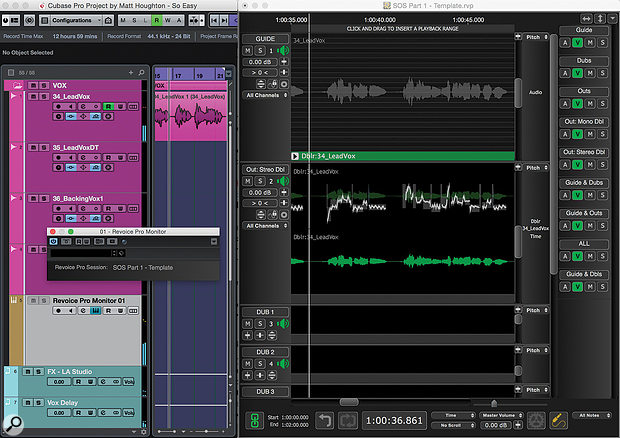Click the DUB 1 speaker icon
620x438 pixels.
pyautogui.click(x=283, y=324)
